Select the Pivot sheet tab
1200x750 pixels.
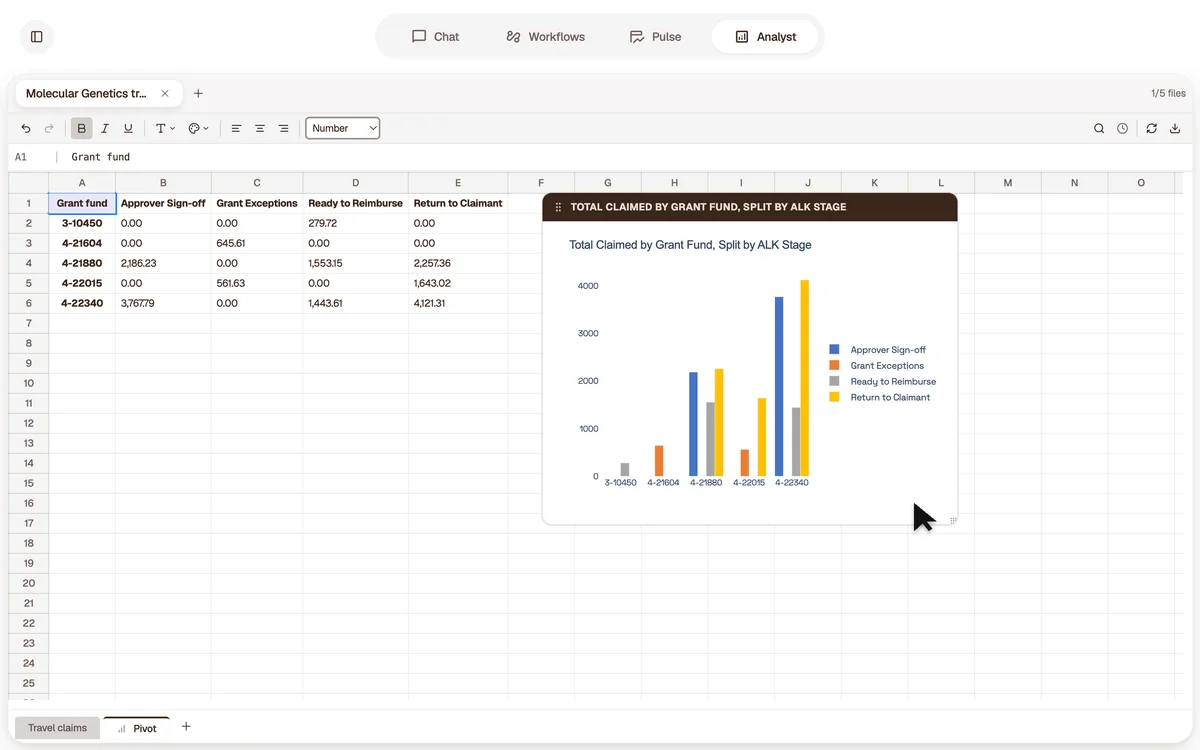click(x=137, y=728)
